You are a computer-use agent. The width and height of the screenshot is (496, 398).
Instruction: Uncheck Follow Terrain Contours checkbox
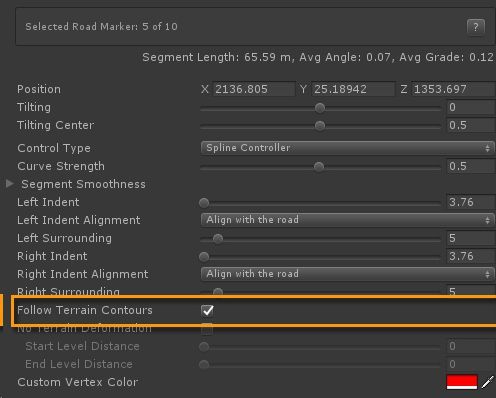tap(208, 310)
